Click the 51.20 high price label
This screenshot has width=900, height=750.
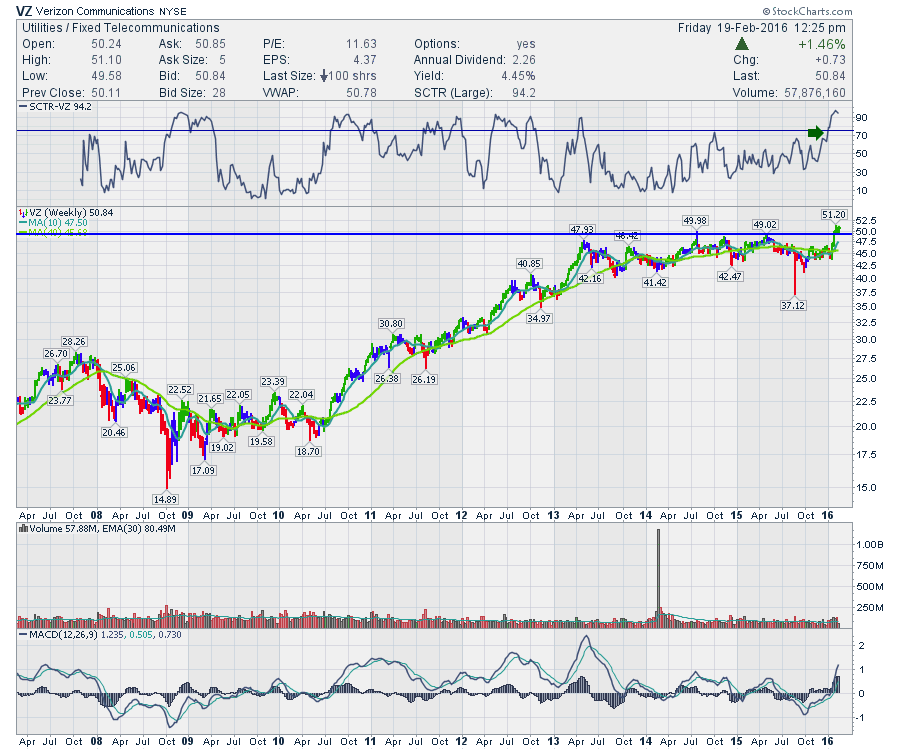834,214
